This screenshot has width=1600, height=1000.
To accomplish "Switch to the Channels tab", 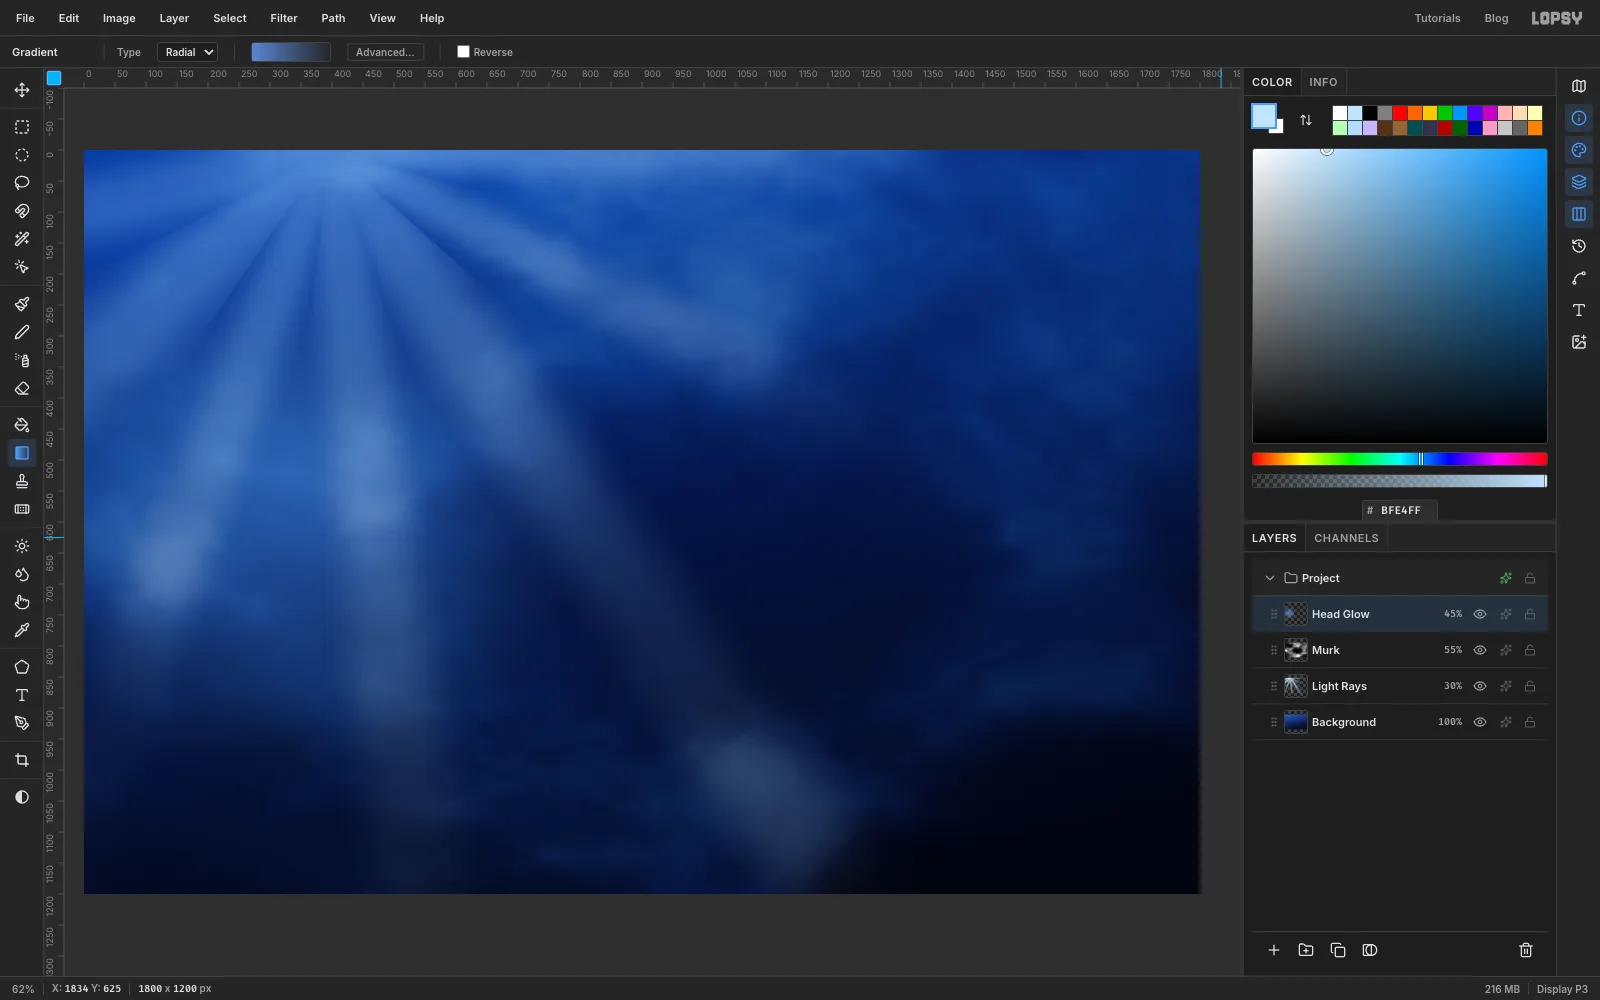I will click(x=1346, y=538).
